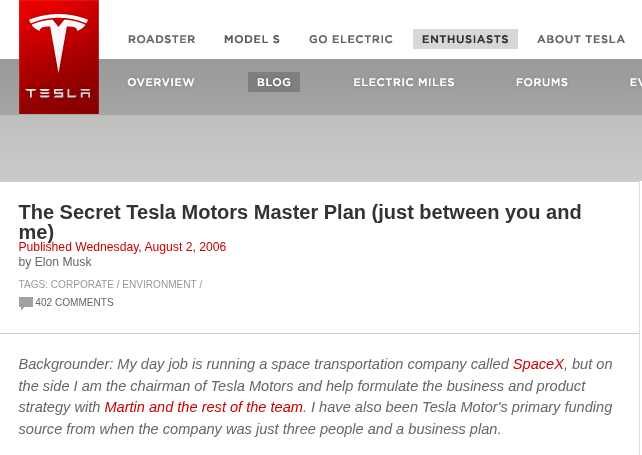Select the Blog sub-tab

[274, 82]
